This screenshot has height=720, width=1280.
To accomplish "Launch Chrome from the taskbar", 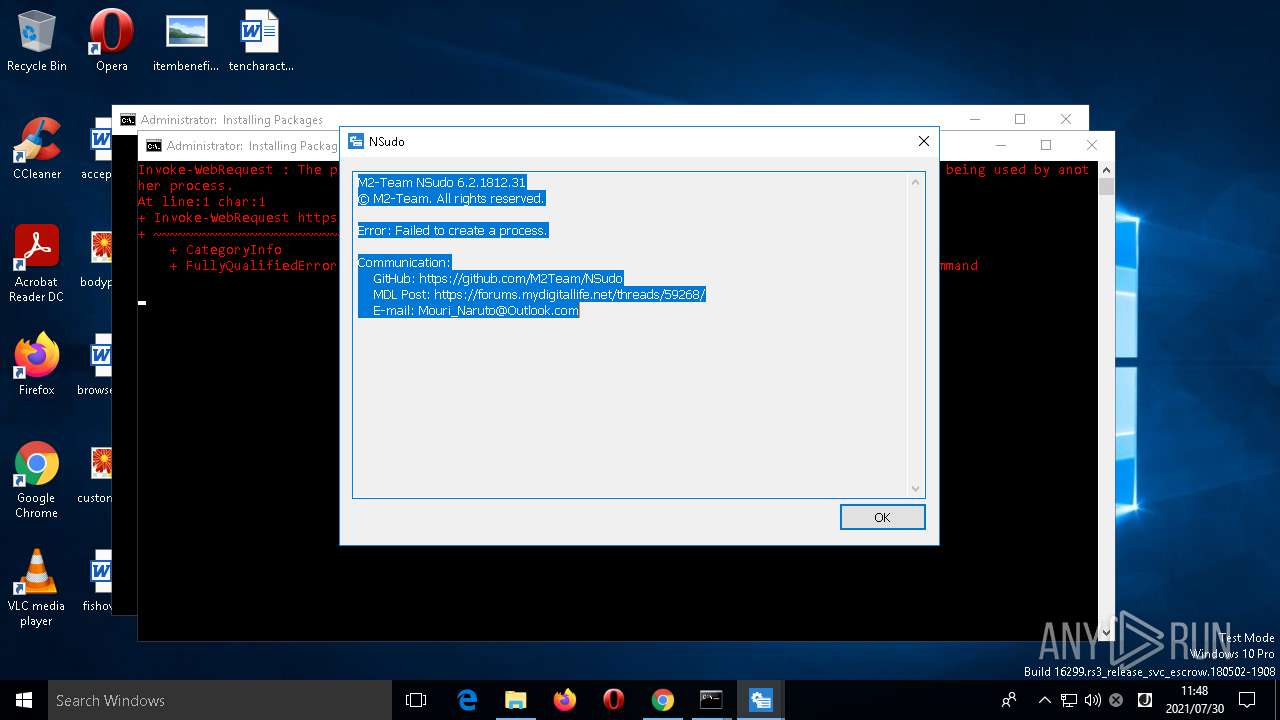I will 662,700.
